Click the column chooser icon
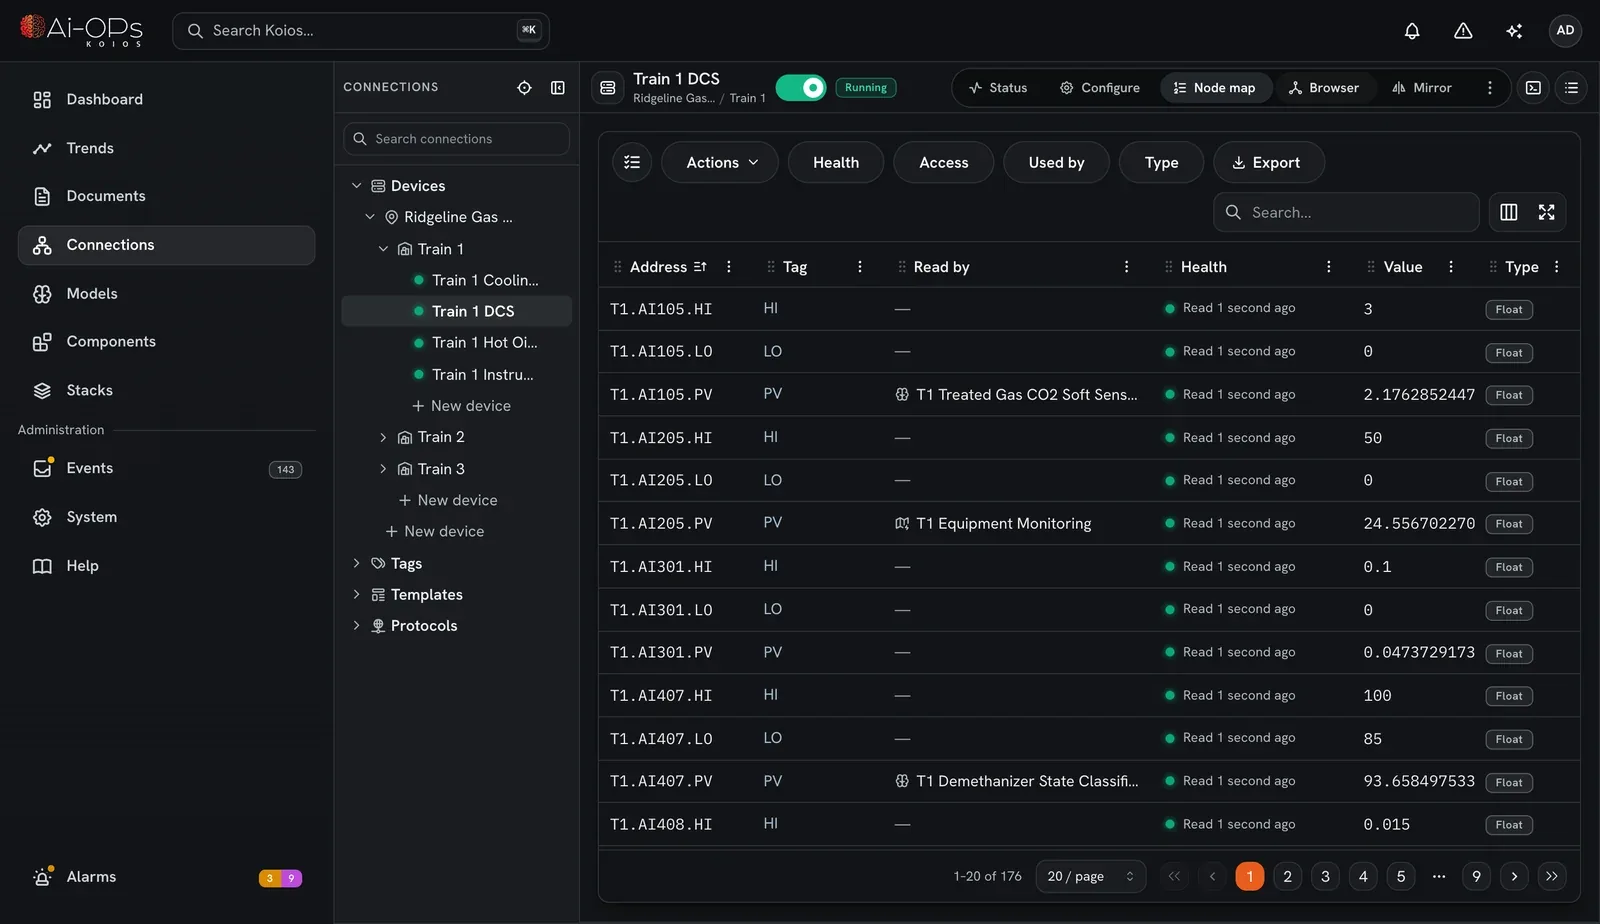The image size is (1600, 924). tap(1509, 212)
